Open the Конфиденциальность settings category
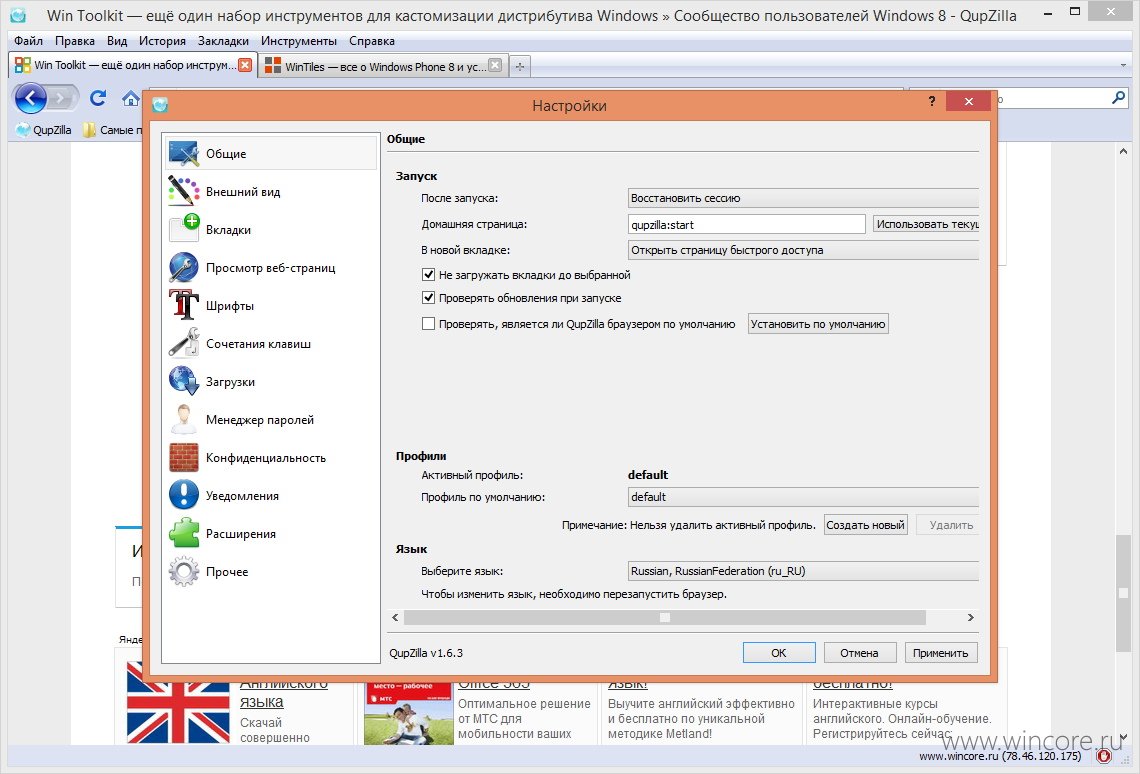The height and width of the screenshot is (774, 1140). pyautogui.click(x=270, y=458)
